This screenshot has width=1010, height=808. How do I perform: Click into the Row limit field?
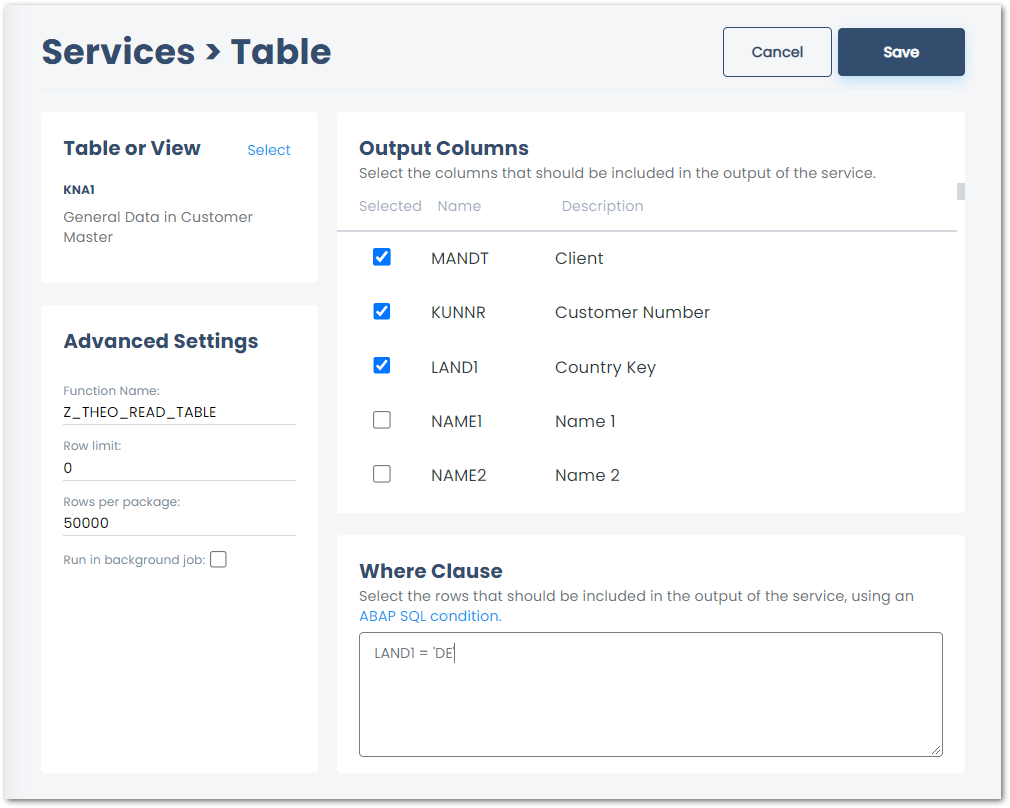pyautogui.click(x=178, y=468)
